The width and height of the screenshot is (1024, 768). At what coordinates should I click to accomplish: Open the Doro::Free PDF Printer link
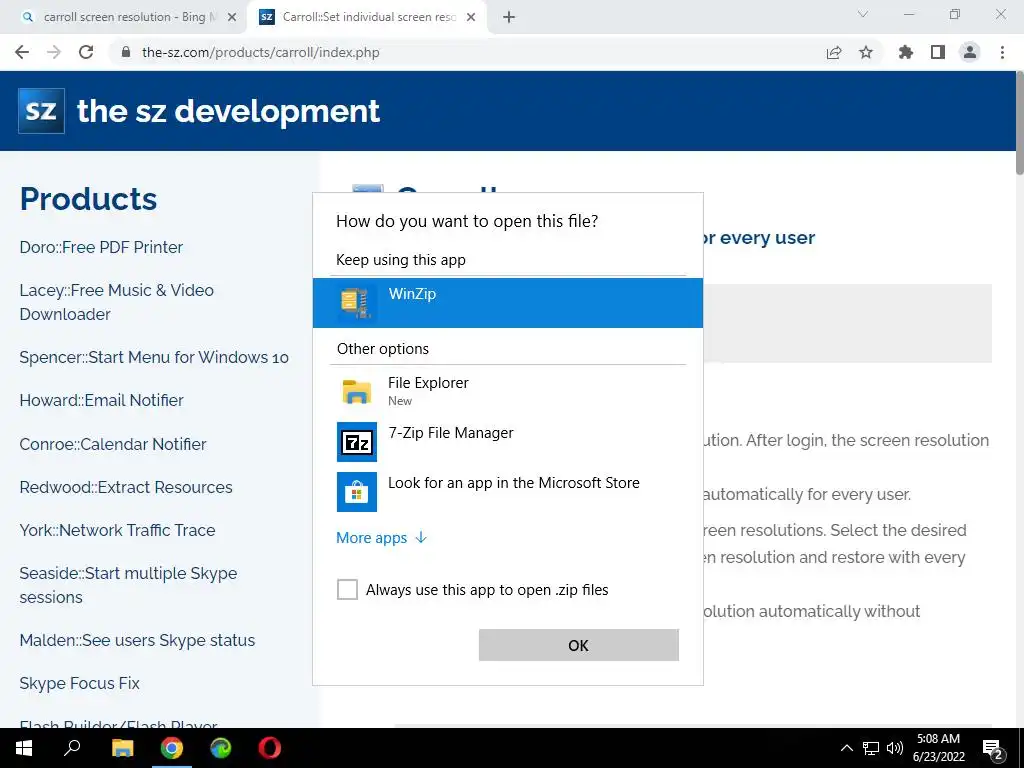coord(101,248)
